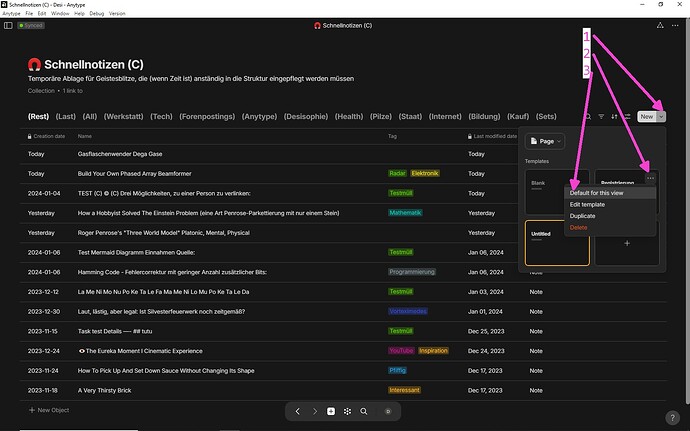Switch to the (Anytype) view
Viewport: 690px width, 431px height.
click(259, 117)
